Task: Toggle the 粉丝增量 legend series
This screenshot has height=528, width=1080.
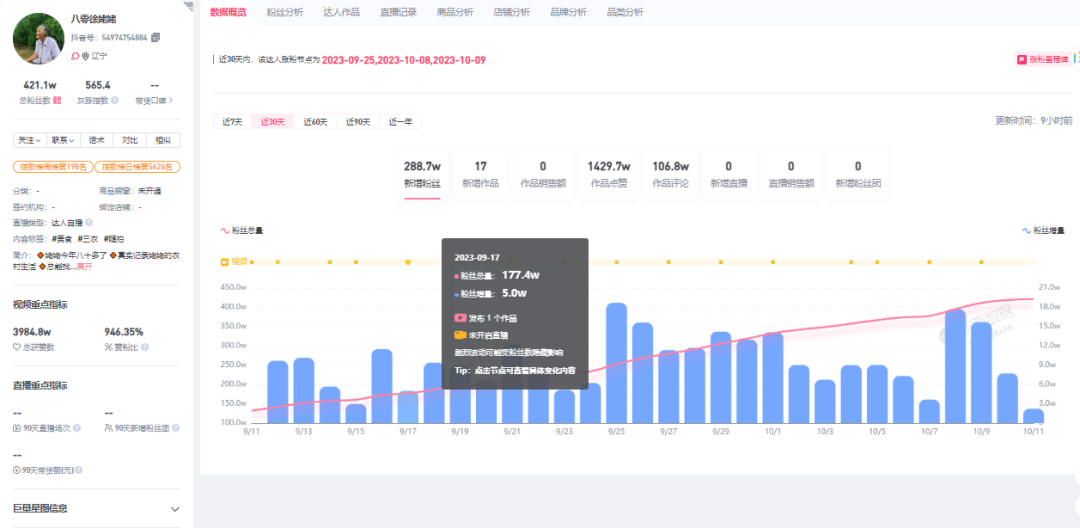Action: point(1043,230)
